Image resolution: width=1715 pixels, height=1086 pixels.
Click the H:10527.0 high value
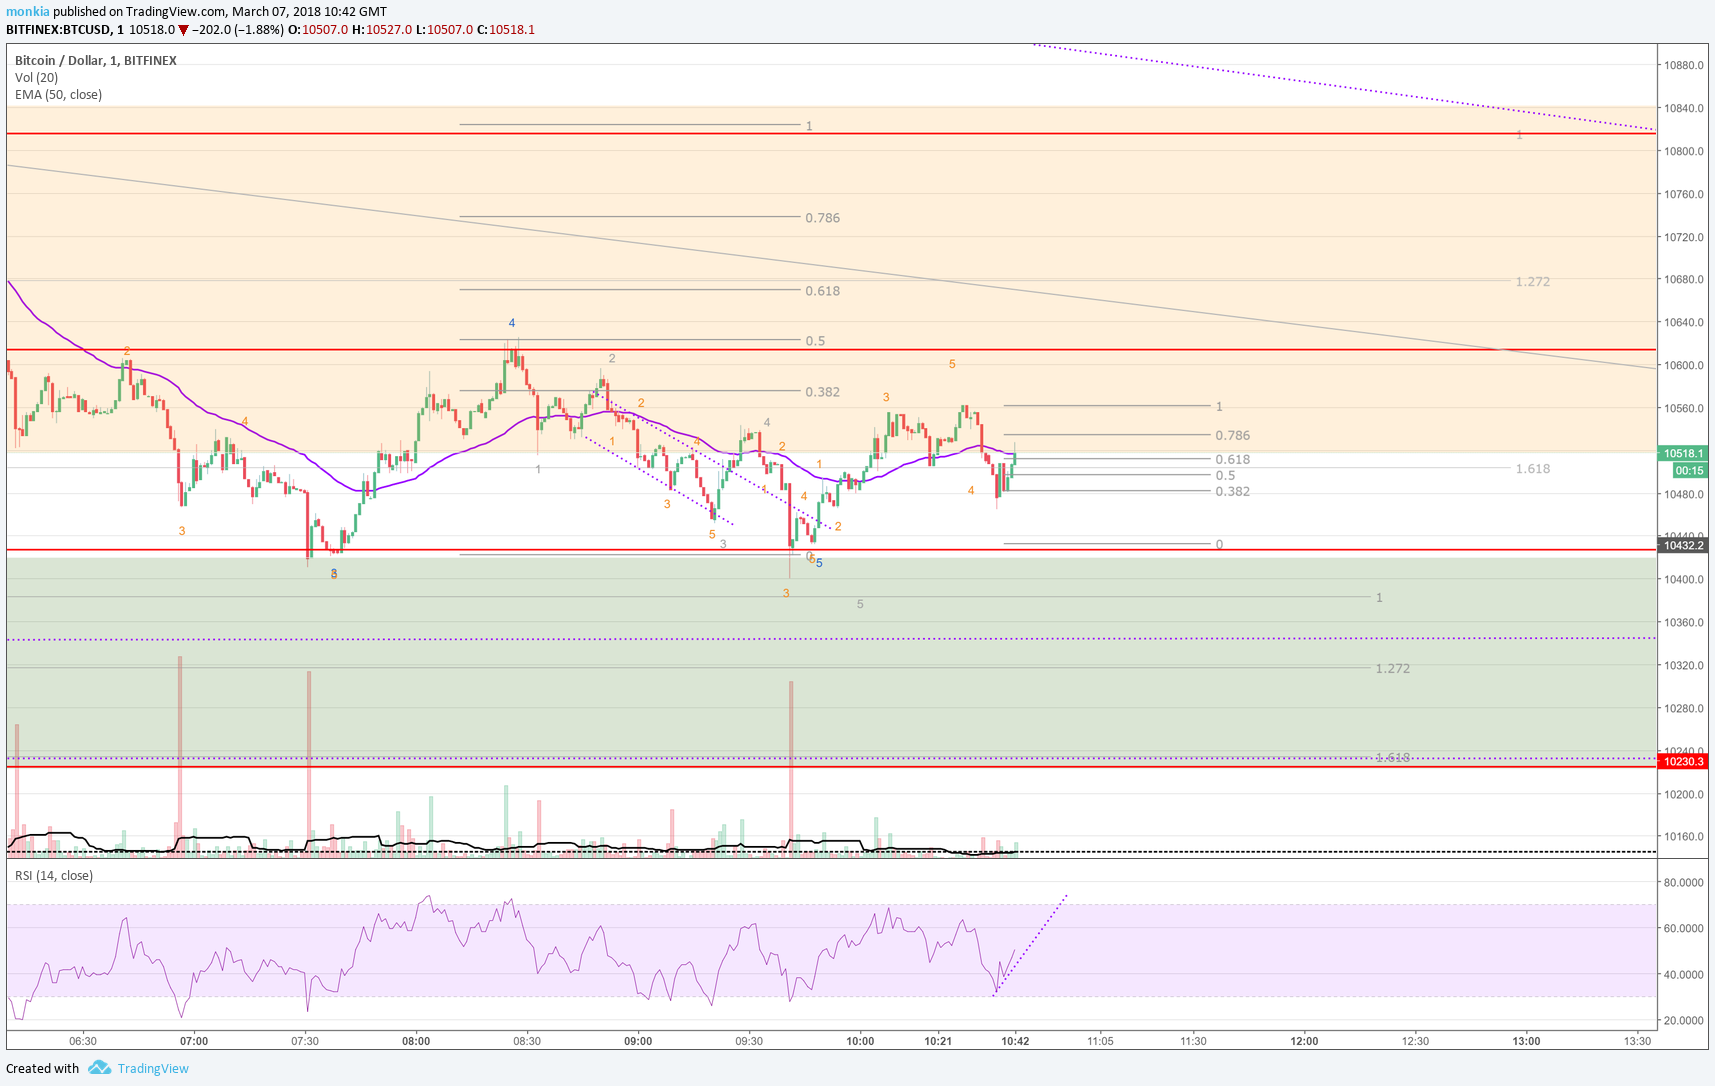click(x=382, y=30)
